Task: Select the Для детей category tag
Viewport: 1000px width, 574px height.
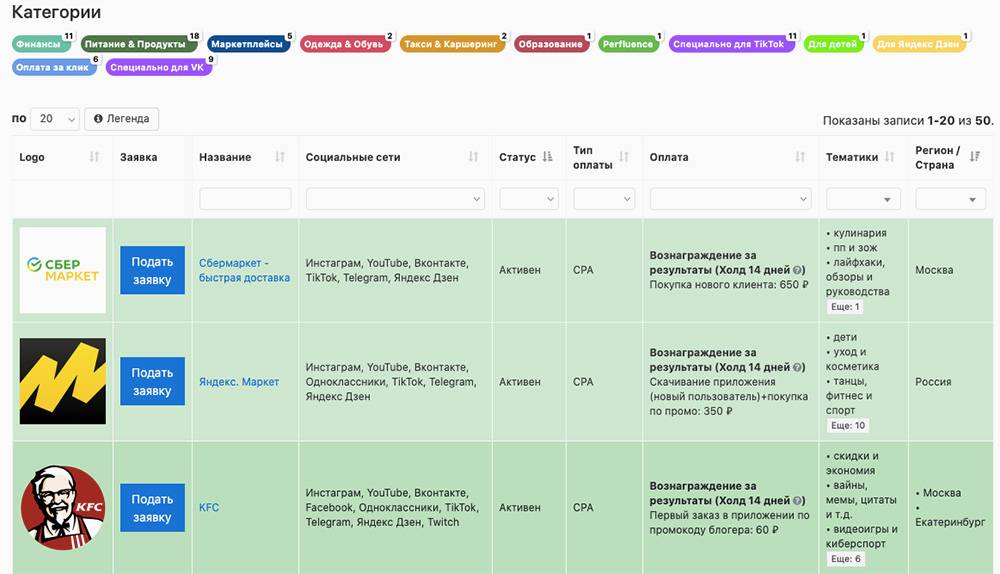Action: pos(834,44)
